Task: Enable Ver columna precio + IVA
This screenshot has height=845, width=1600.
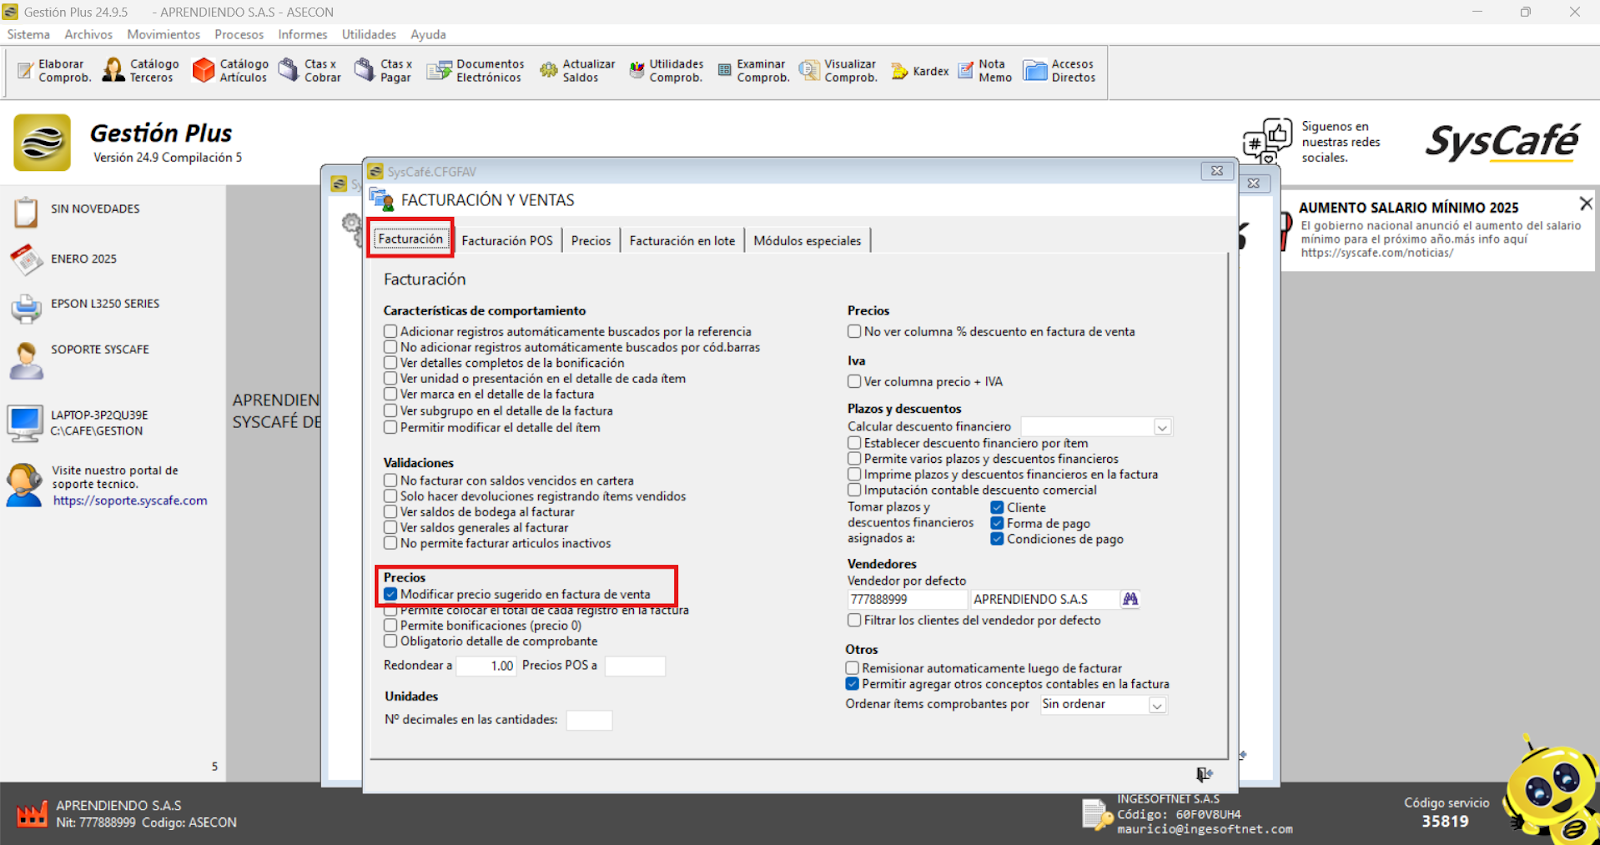Action: click(x=855, y=381)
